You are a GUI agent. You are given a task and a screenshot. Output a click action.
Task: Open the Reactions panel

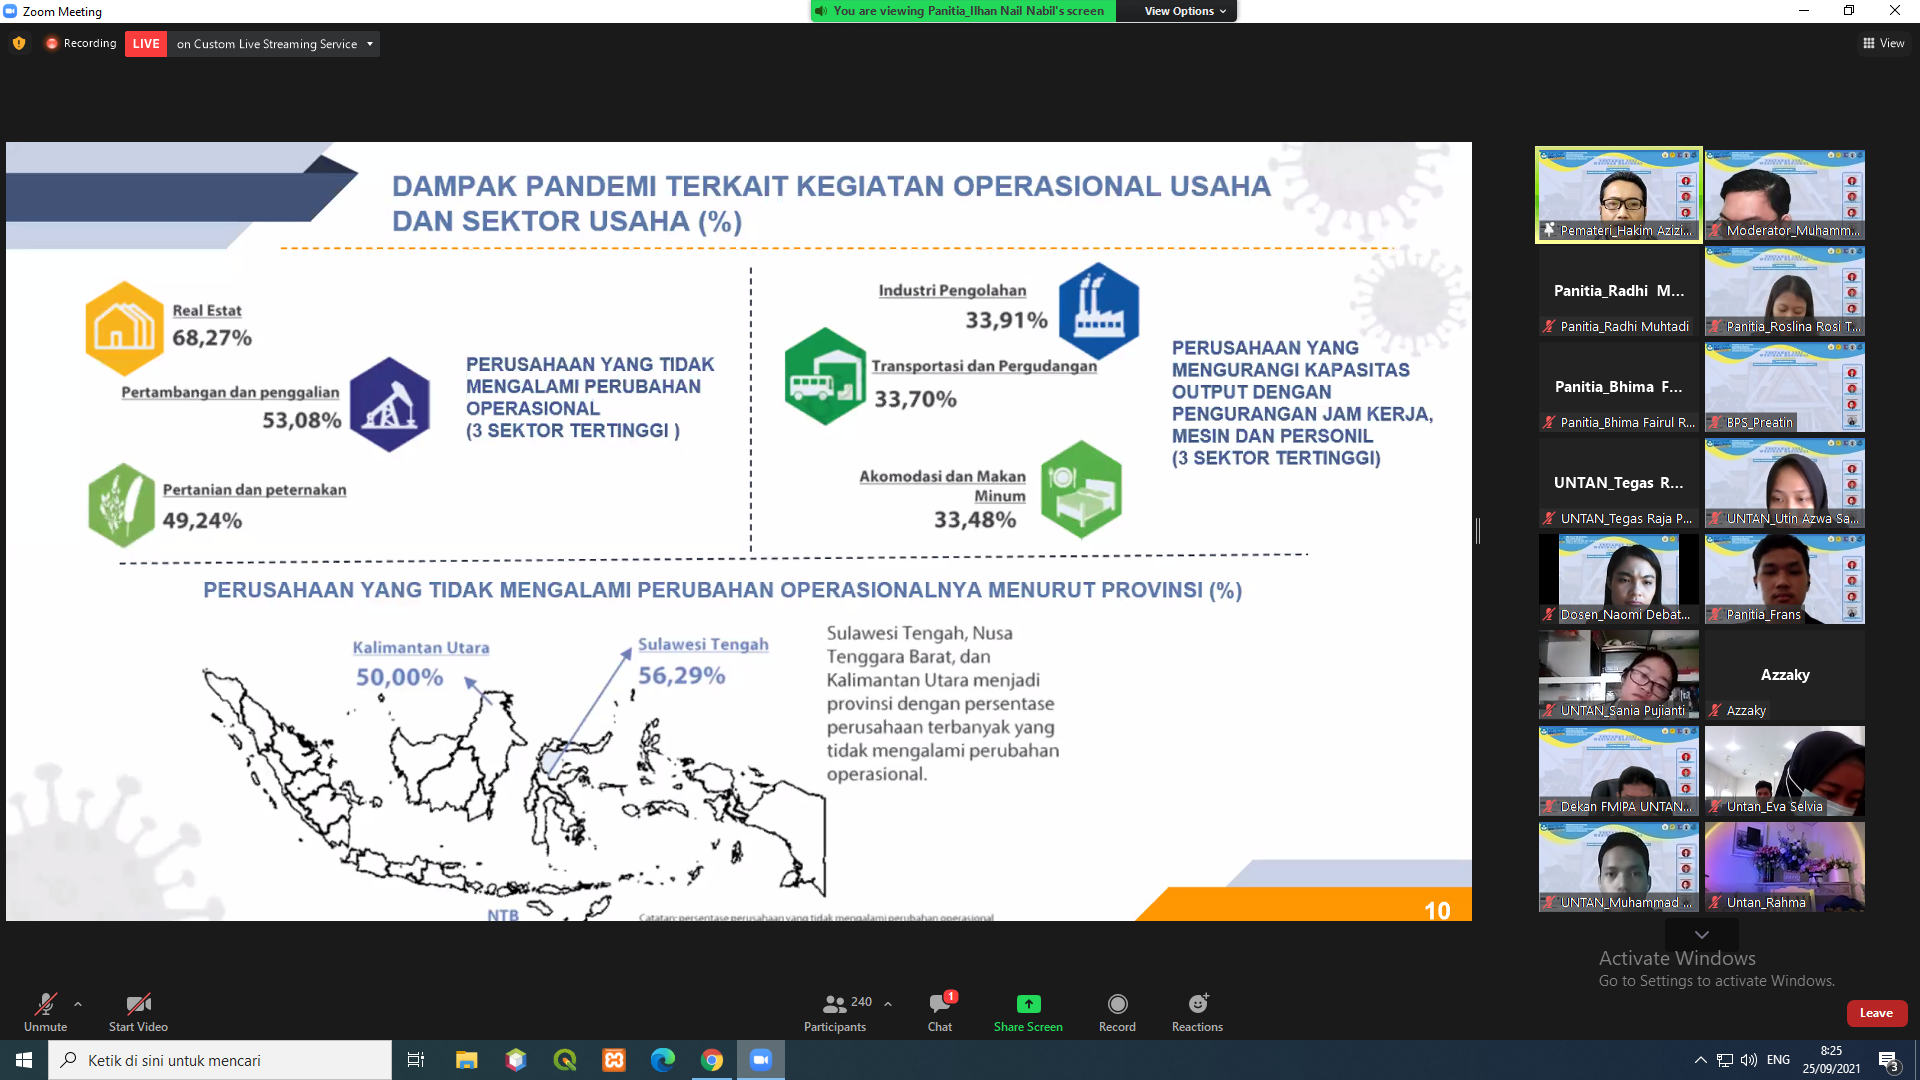coord(1197,1011)
